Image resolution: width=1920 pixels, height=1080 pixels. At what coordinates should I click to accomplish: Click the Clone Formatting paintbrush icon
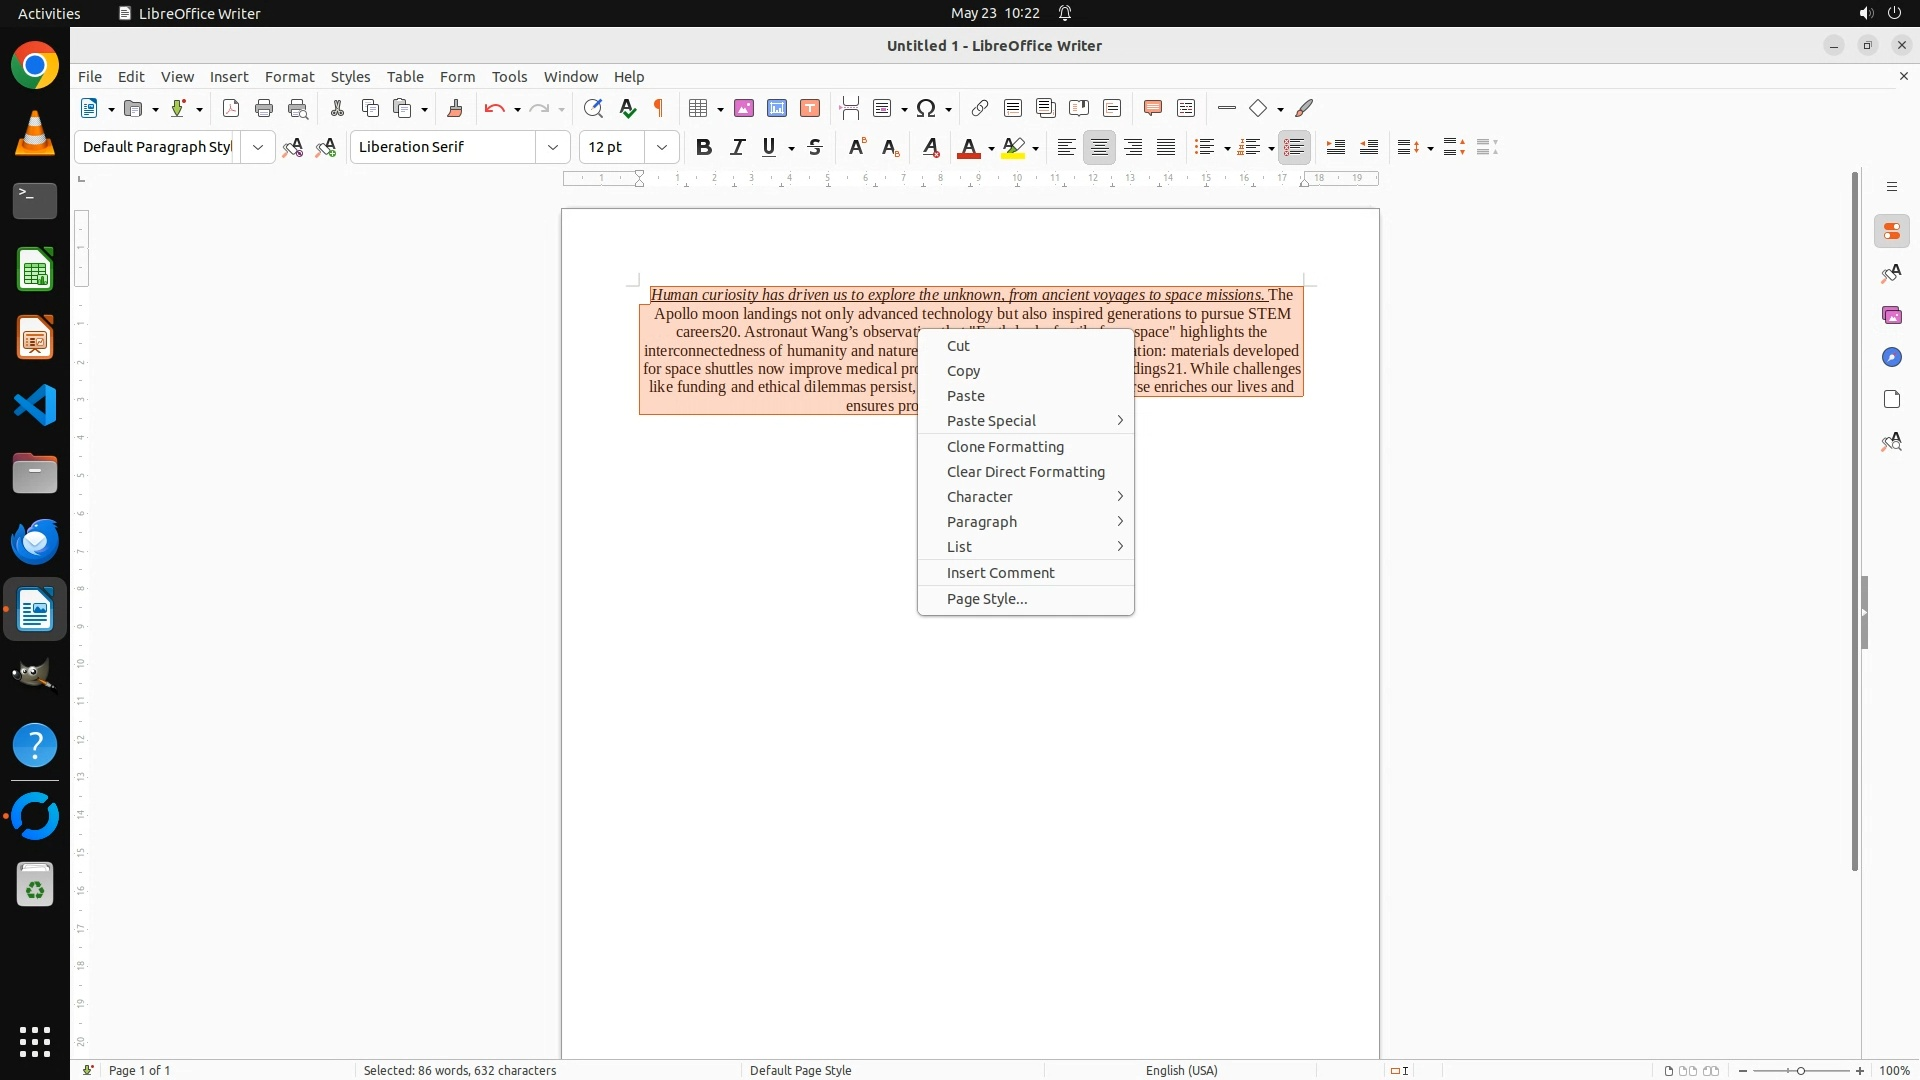coord(455,108)
